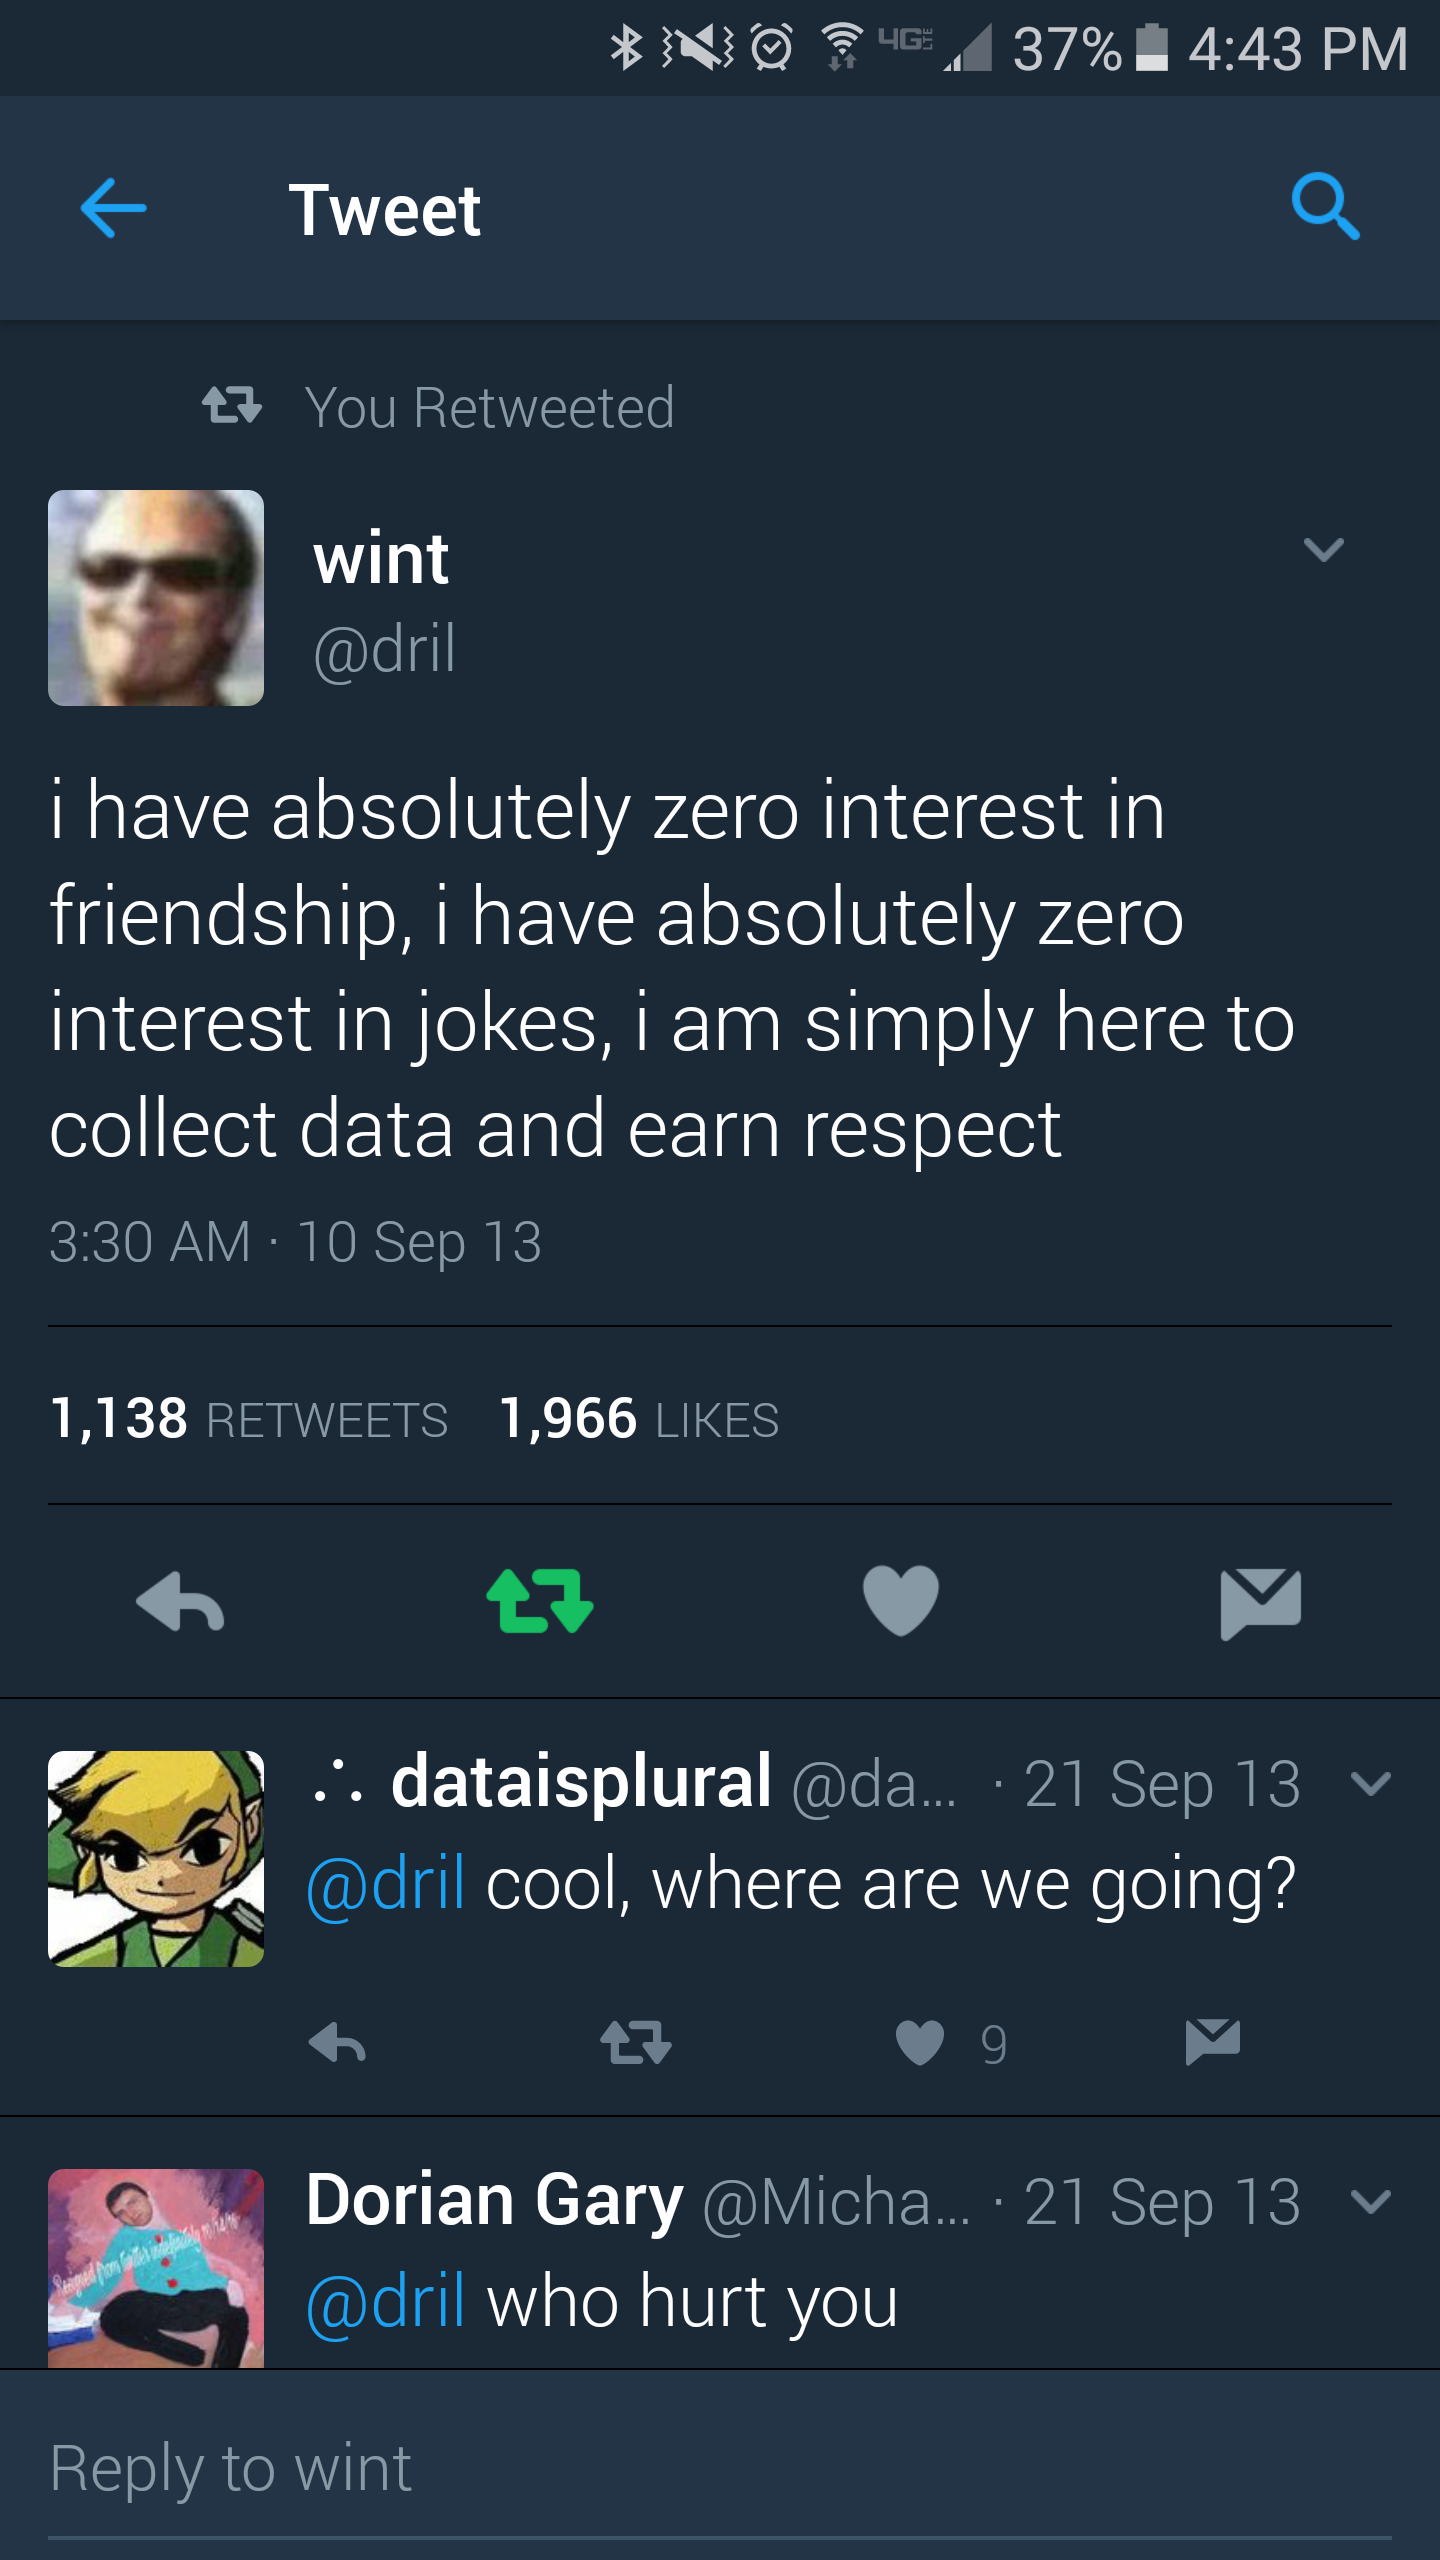Send dataisplural's tweet via direct message
This screenshot has height=2560, width=1440.
[x=1212, y=2041]
